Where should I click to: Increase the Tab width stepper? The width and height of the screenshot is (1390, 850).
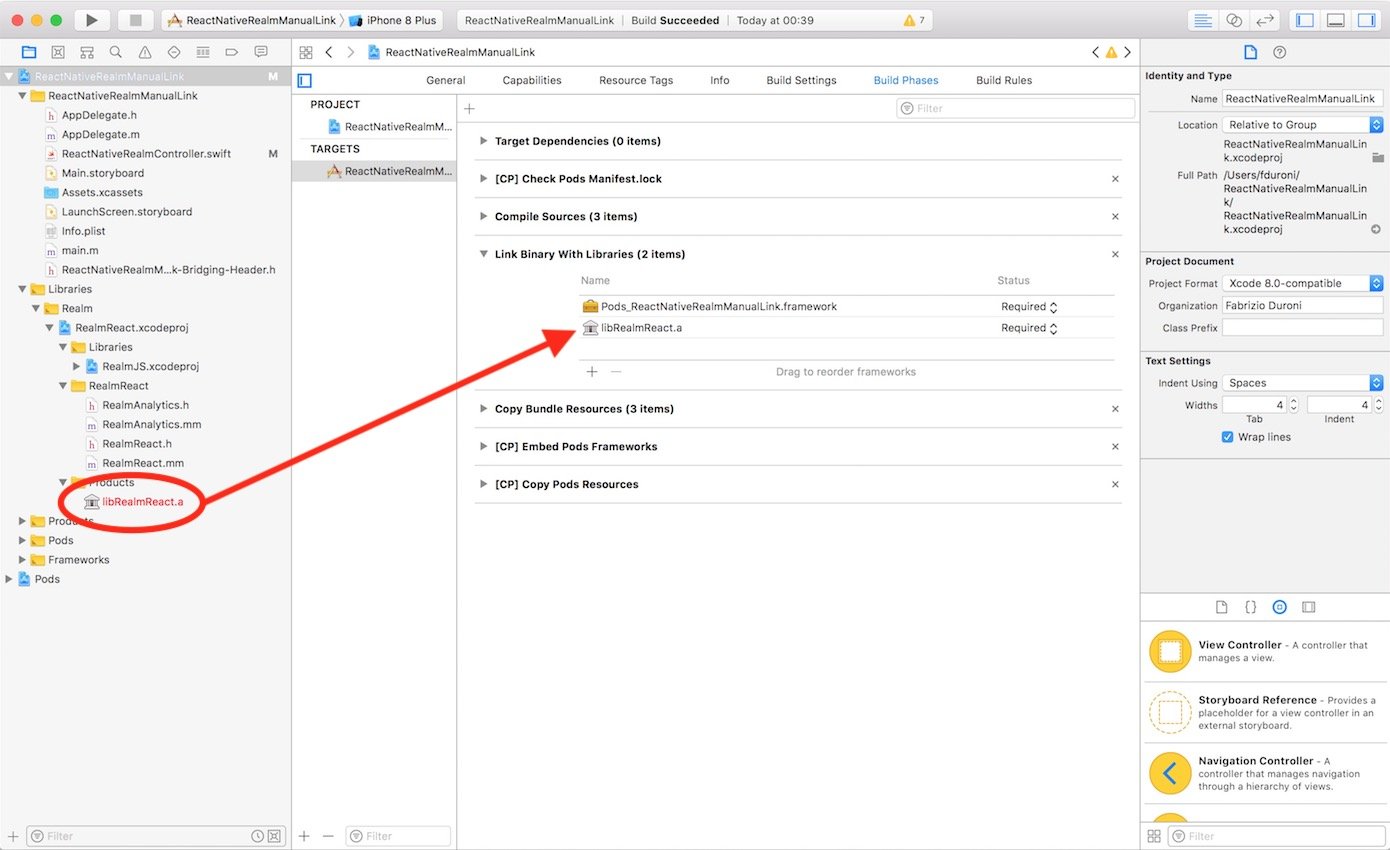click(x=1293, y=401)
